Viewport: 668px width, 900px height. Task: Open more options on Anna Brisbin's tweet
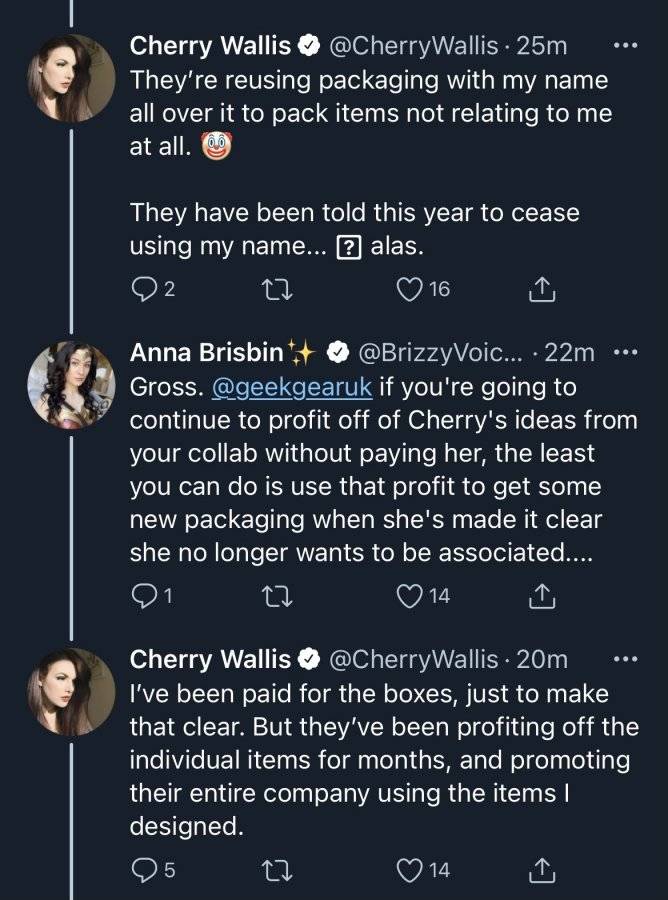626,352
